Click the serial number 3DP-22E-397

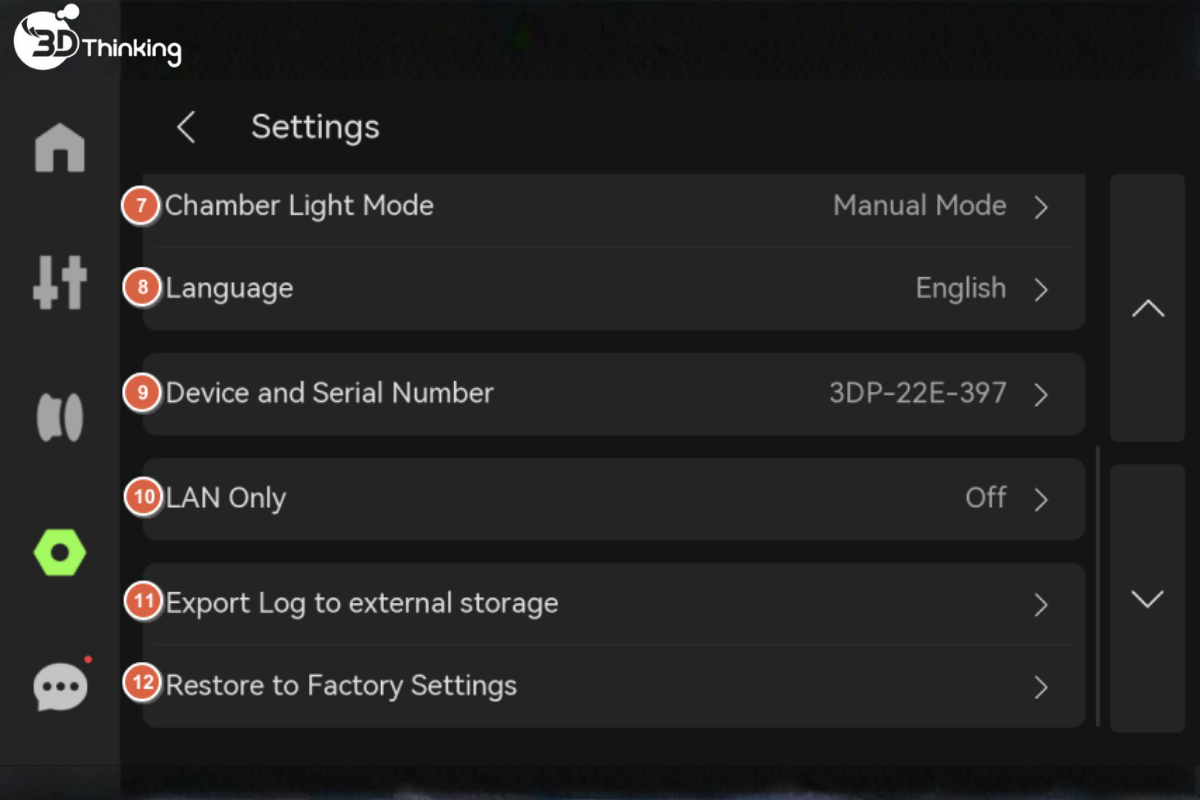pos(917,393)
